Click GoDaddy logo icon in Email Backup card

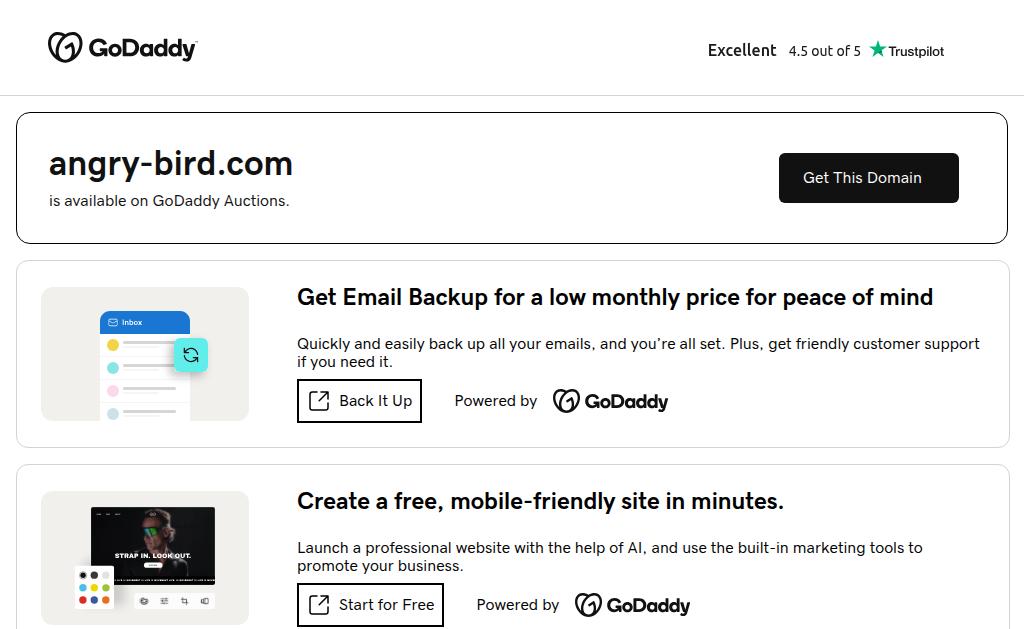[x=566, y=401]
